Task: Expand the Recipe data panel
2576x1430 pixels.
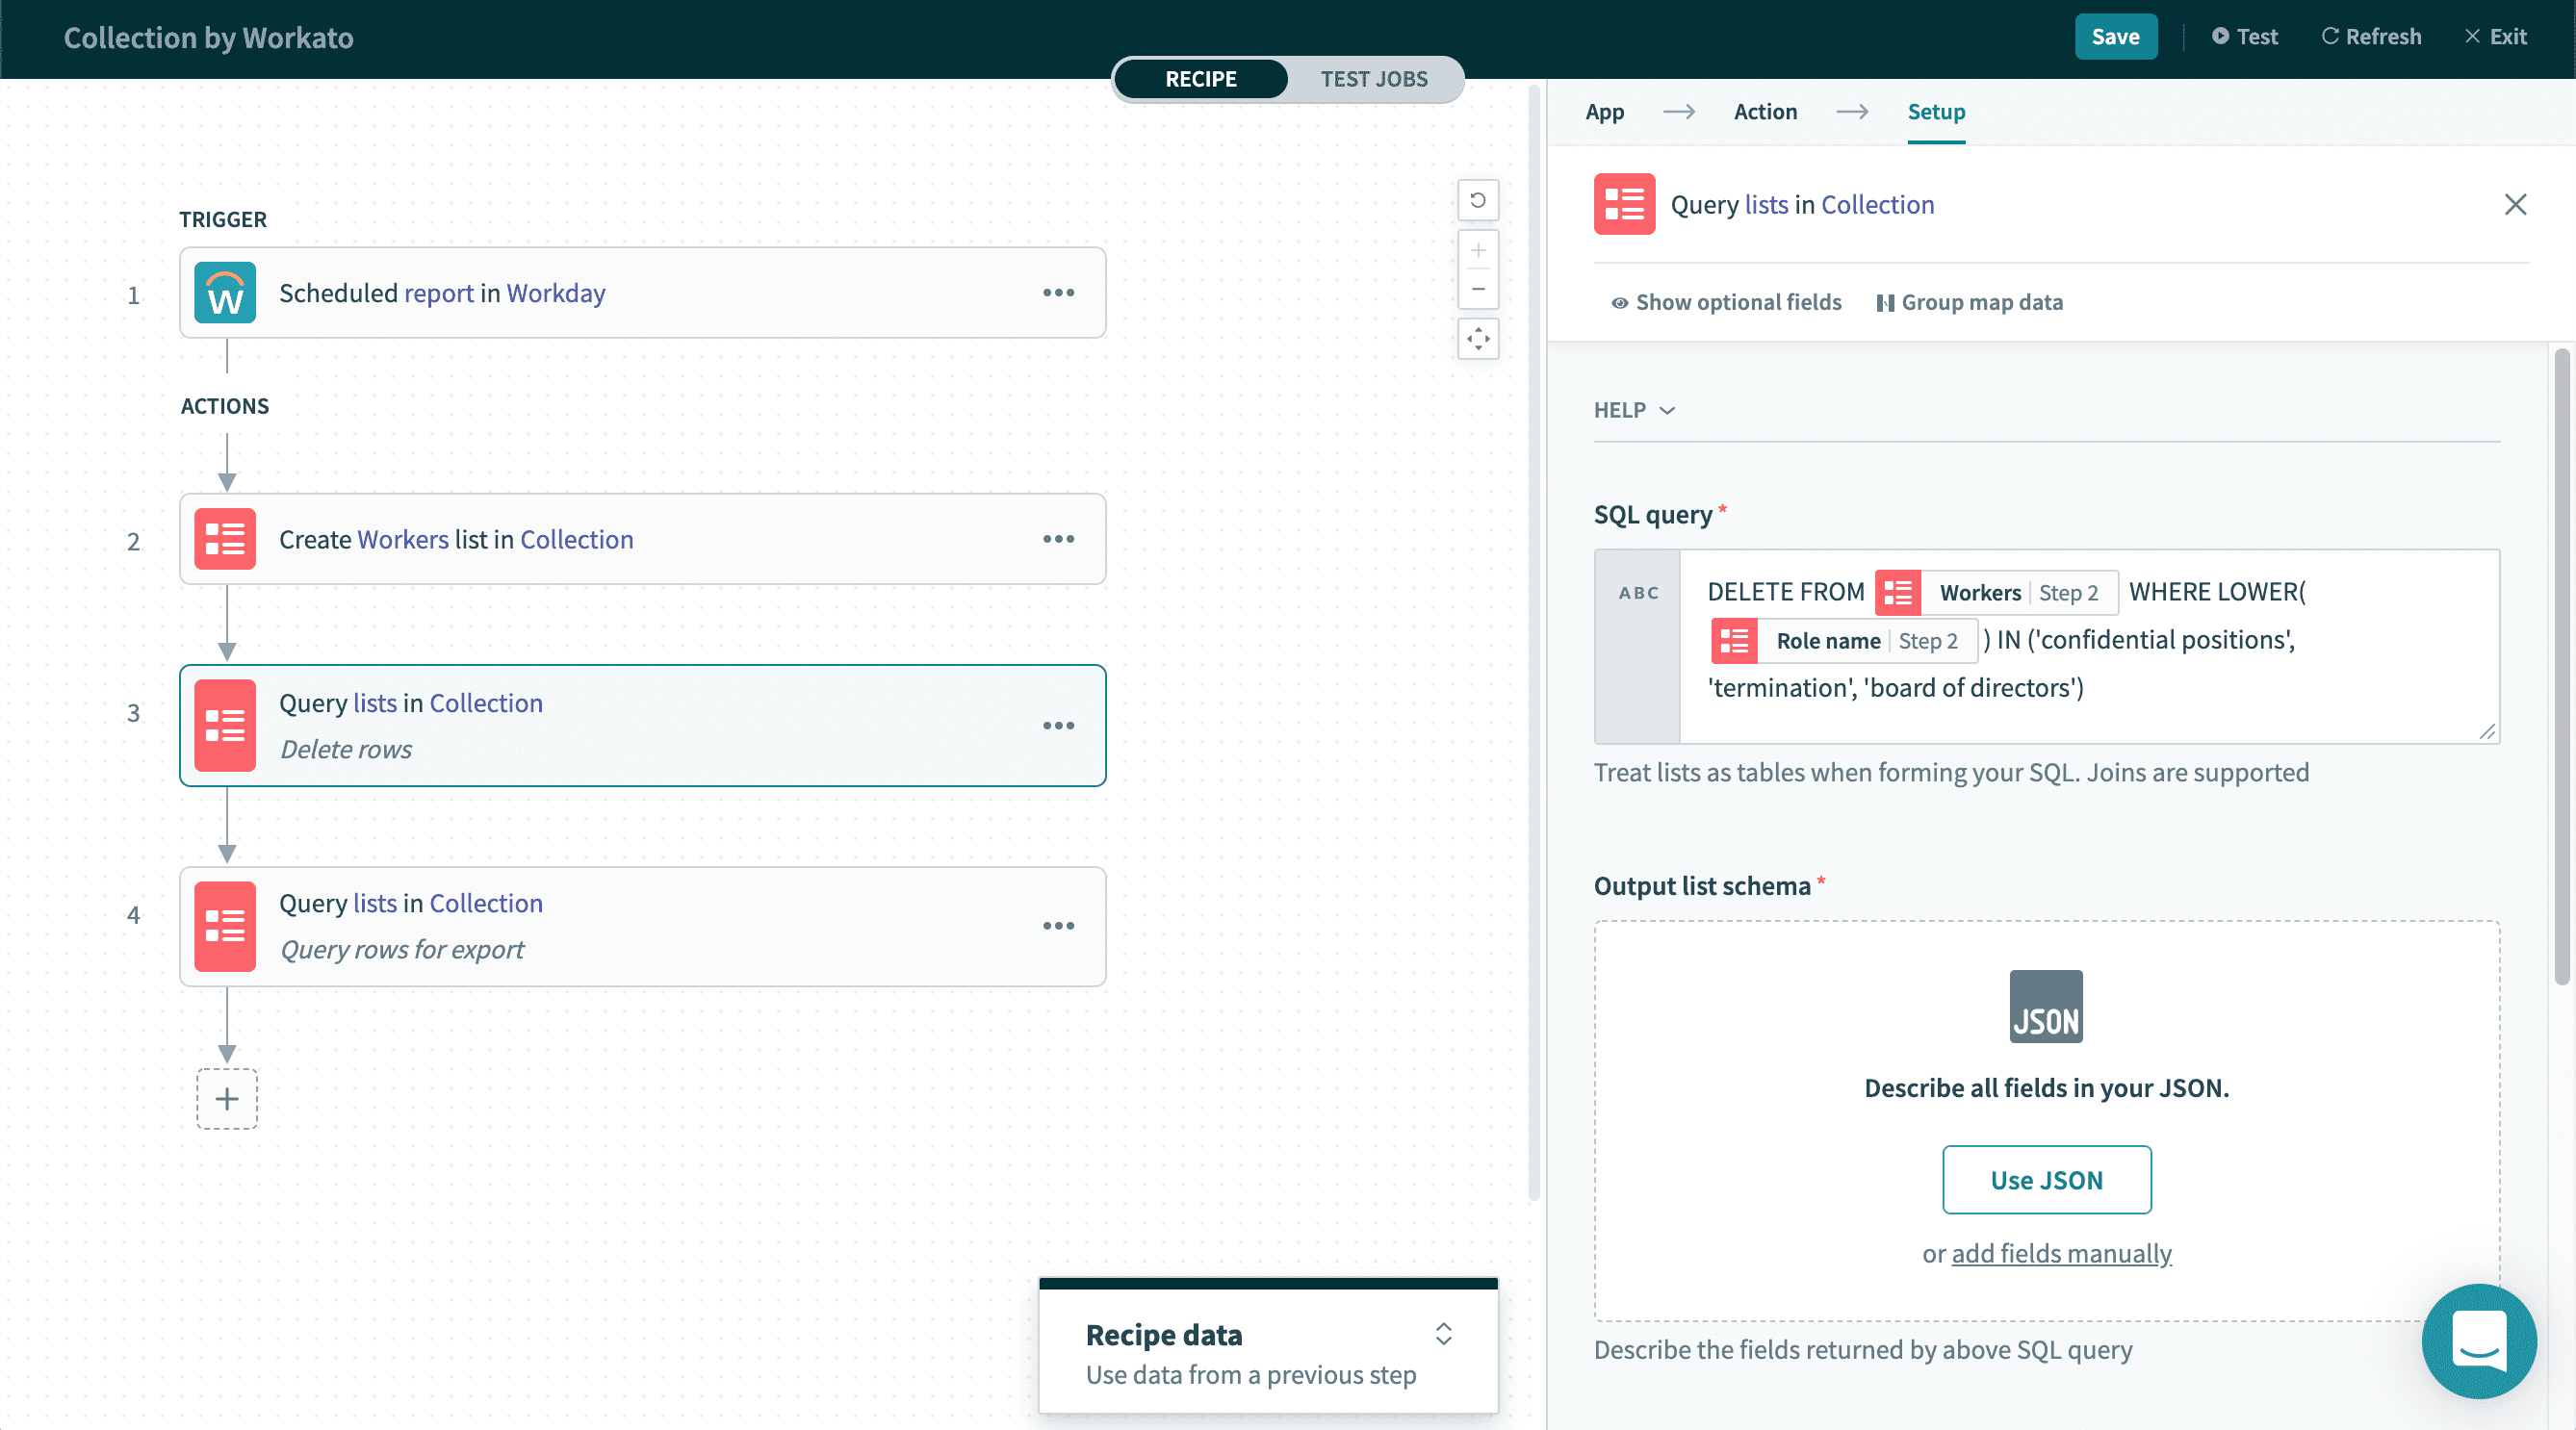Action: coord(1443,1333)
